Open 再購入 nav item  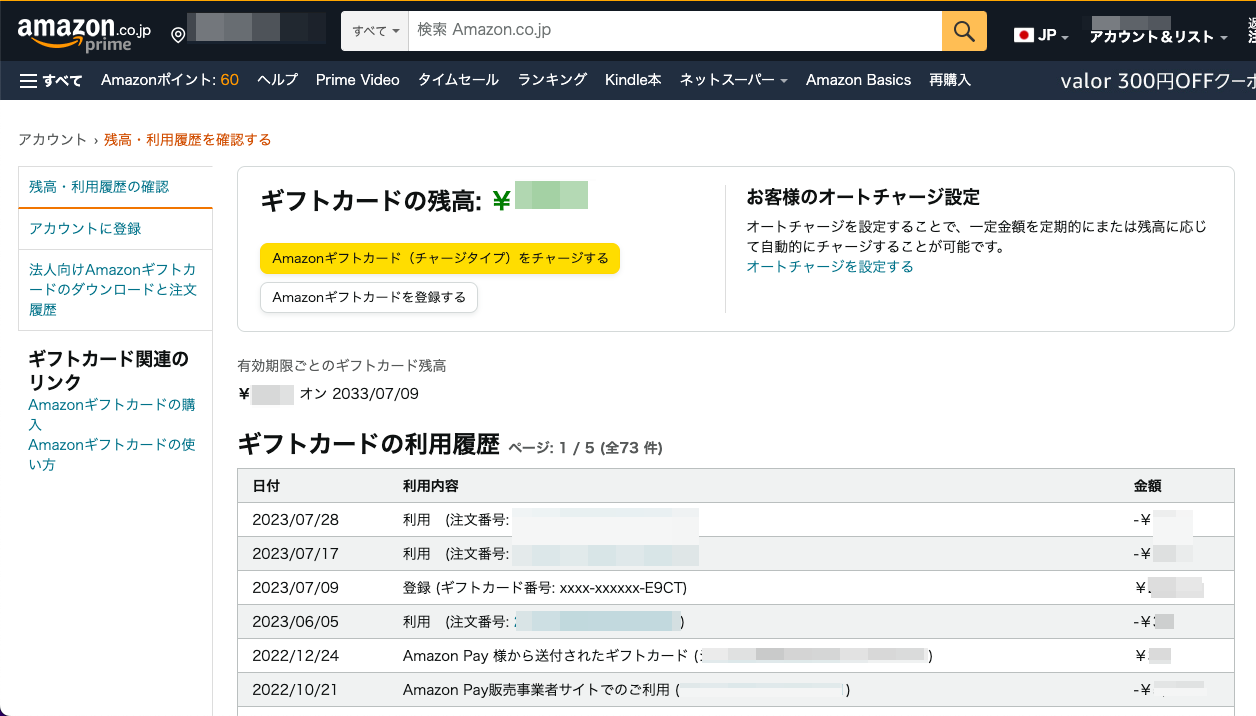point(950,80)
